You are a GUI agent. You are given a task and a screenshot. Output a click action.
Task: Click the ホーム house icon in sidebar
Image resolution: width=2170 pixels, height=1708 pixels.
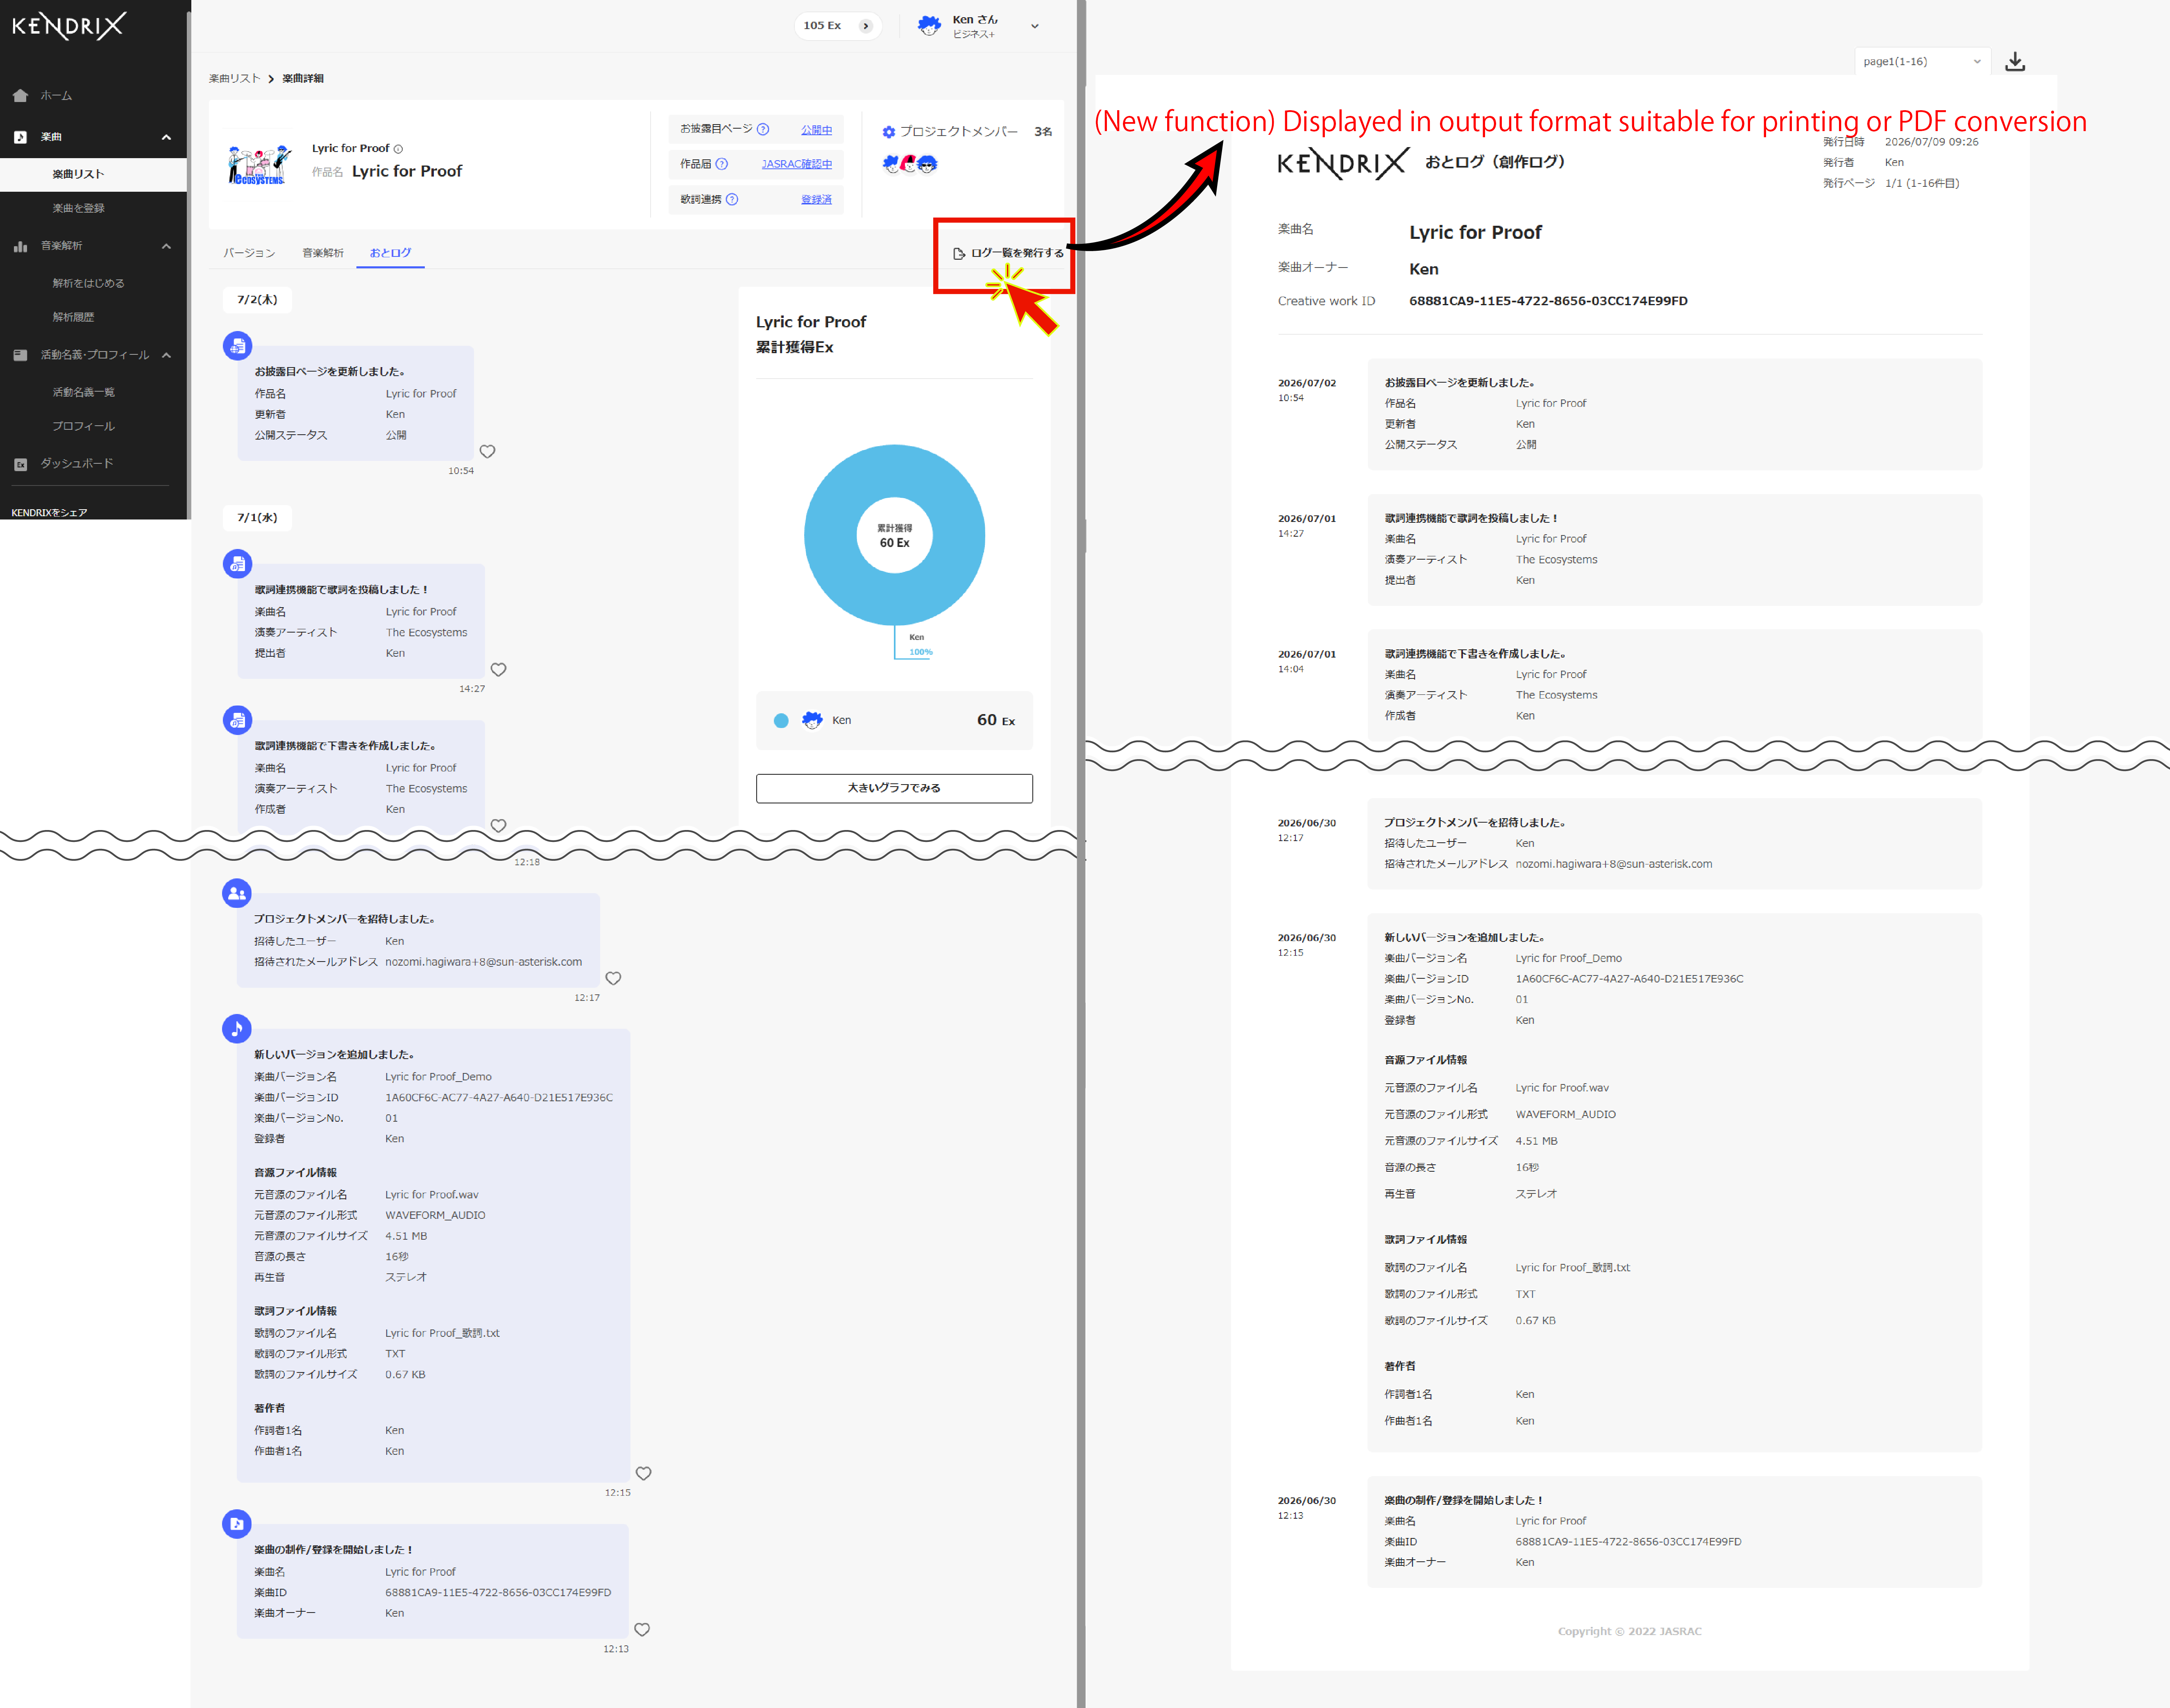(20, 96)
